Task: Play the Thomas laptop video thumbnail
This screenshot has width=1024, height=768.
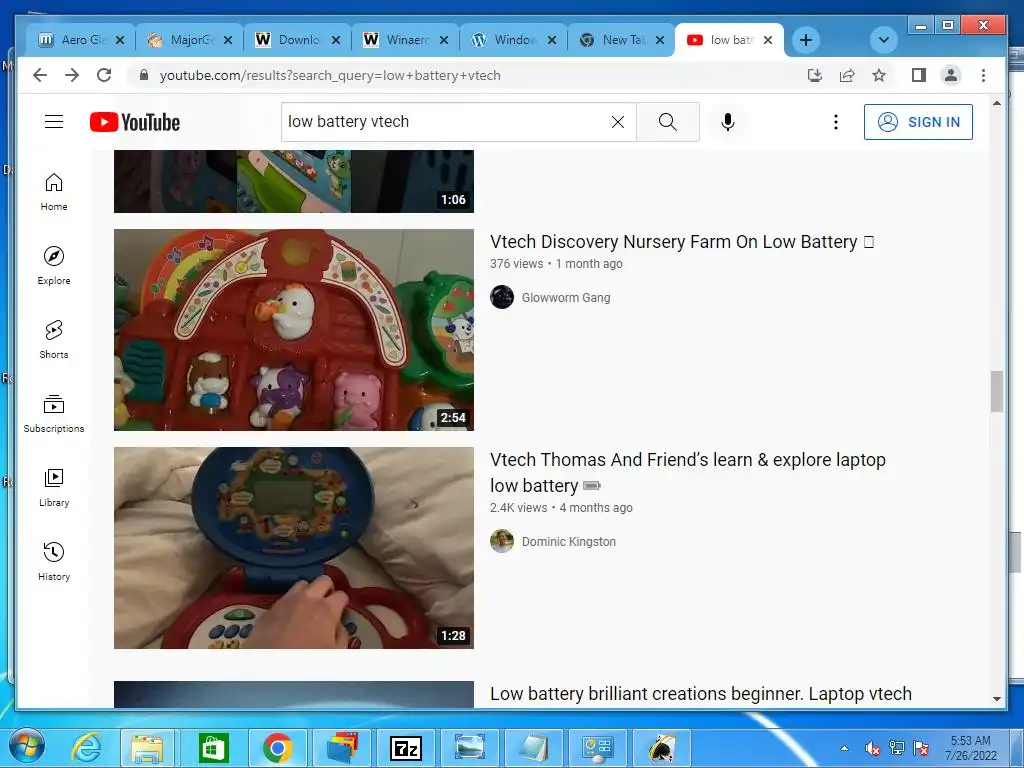Action: (294, 548)
